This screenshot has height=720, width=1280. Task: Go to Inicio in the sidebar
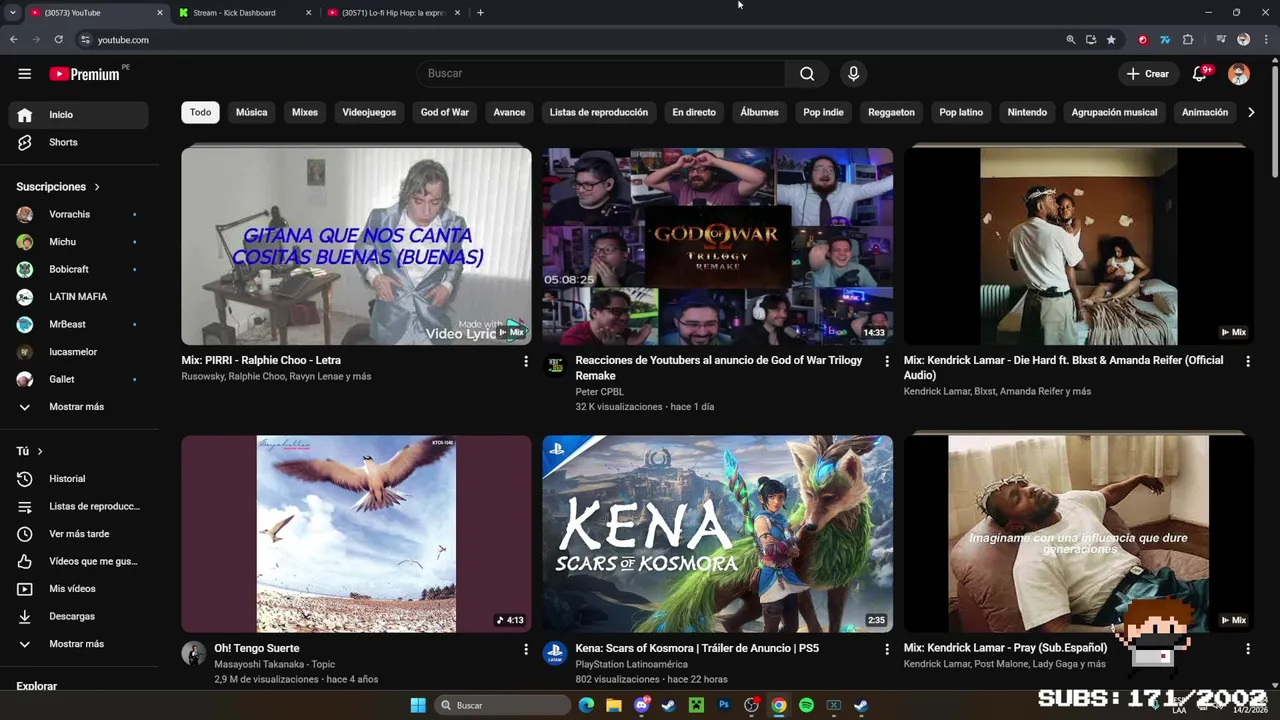pos(78,115)
